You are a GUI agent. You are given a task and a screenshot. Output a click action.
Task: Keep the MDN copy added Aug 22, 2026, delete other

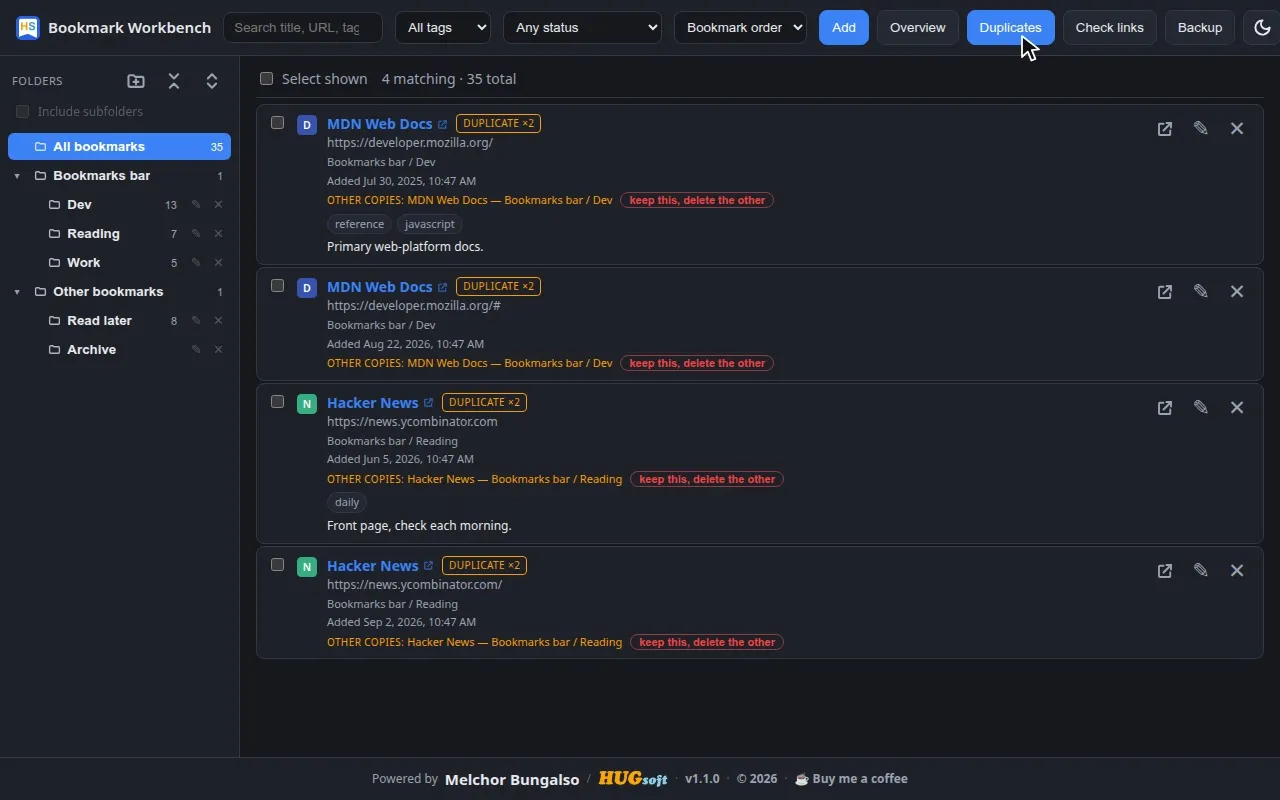pos(697,363)
